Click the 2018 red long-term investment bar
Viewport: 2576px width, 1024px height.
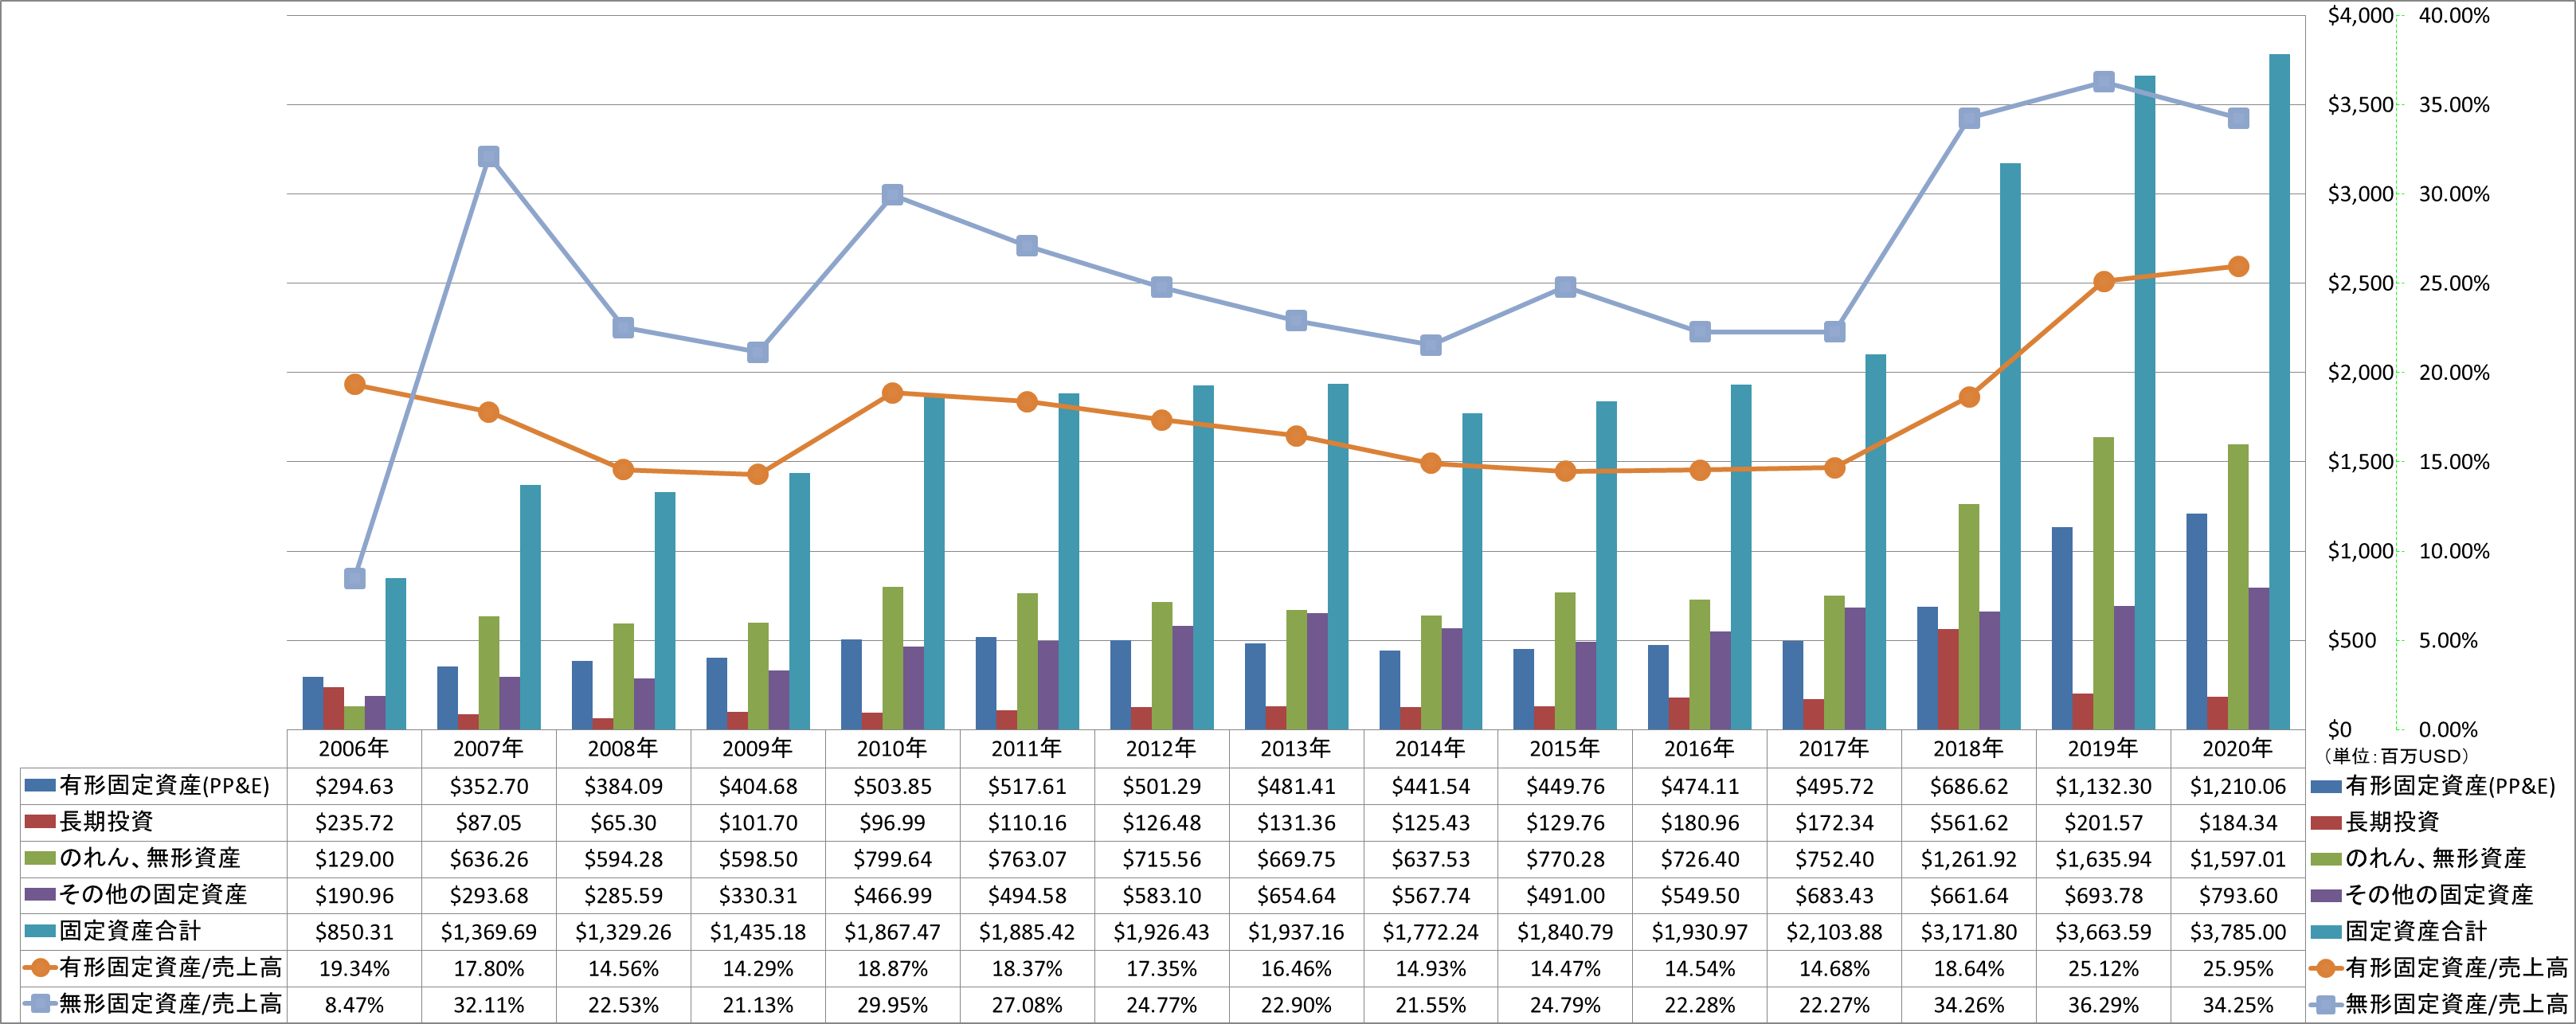point(1948,679)
